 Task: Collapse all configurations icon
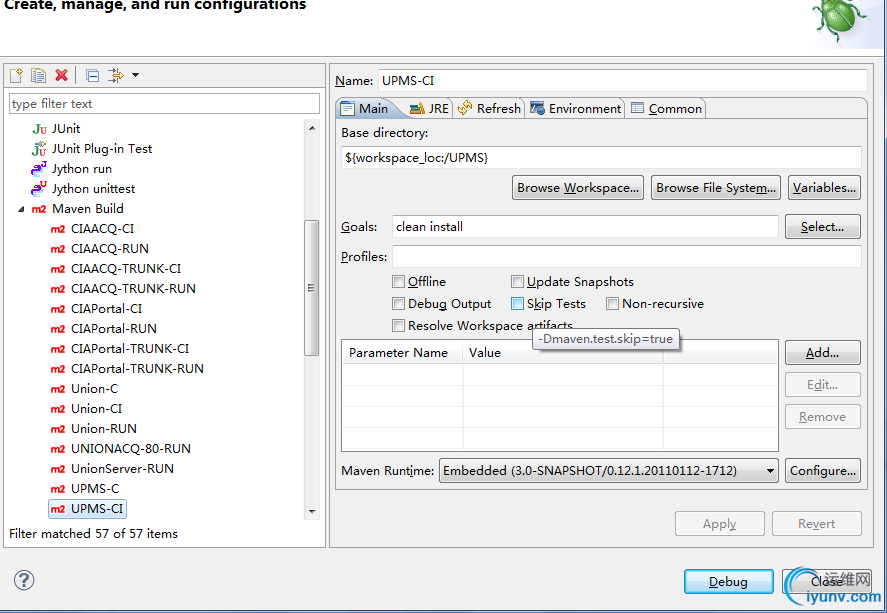92,75
